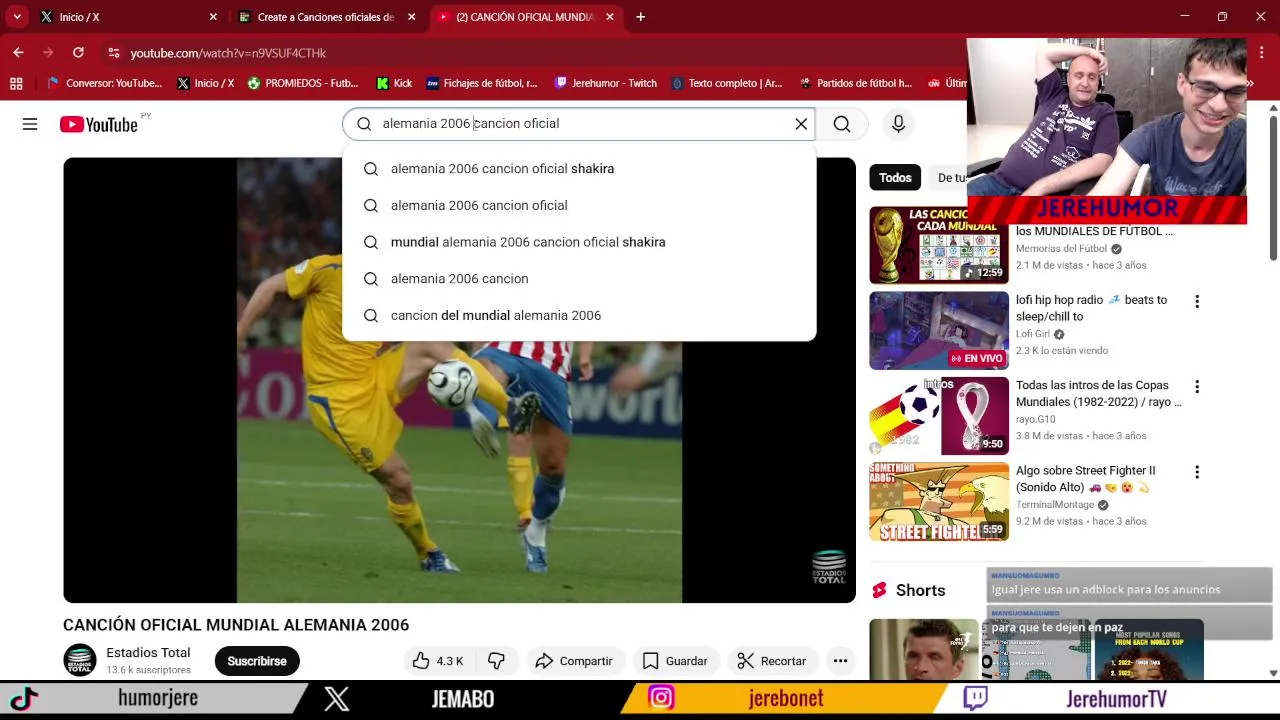1280x720 pixels.
Task: Open Conversor: YouTube bookmark
Action: 104,83
